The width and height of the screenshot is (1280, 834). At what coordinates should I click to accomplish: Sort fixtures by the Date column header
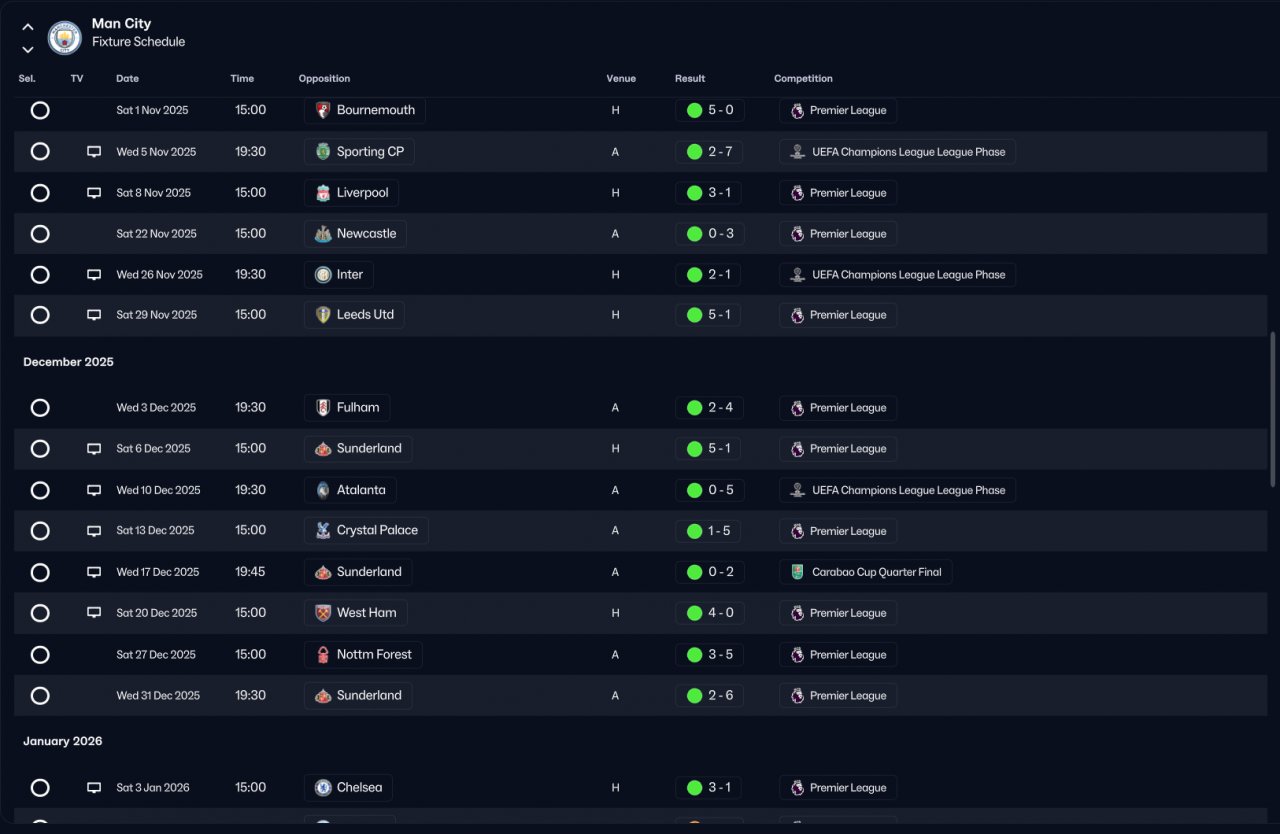[128, 79]
